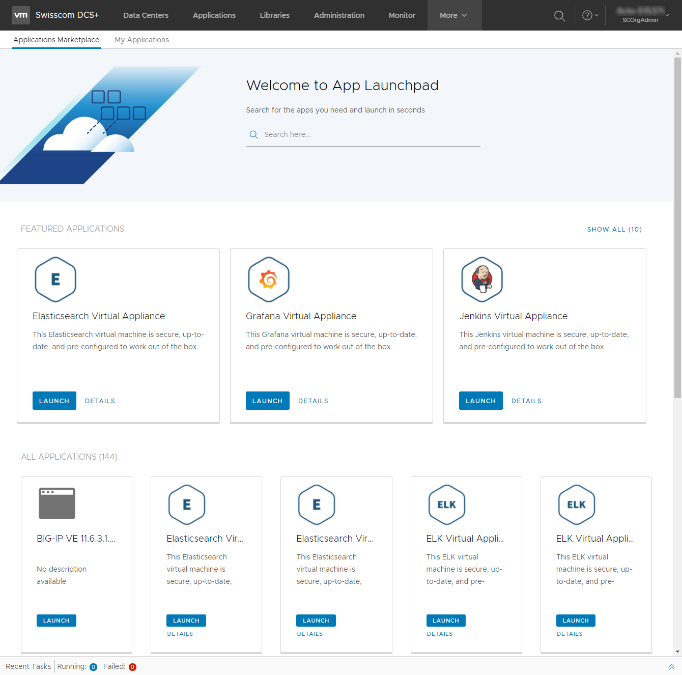682x675 pixels.
Task: Open details of first All Applications Elasticsearch
Action: click(x=180, y=634)
